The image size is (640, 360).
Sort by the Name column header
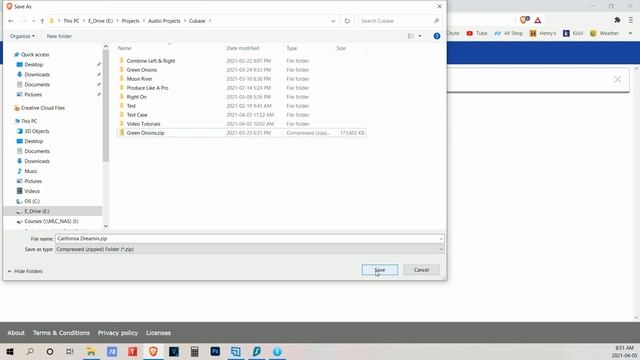124,48
